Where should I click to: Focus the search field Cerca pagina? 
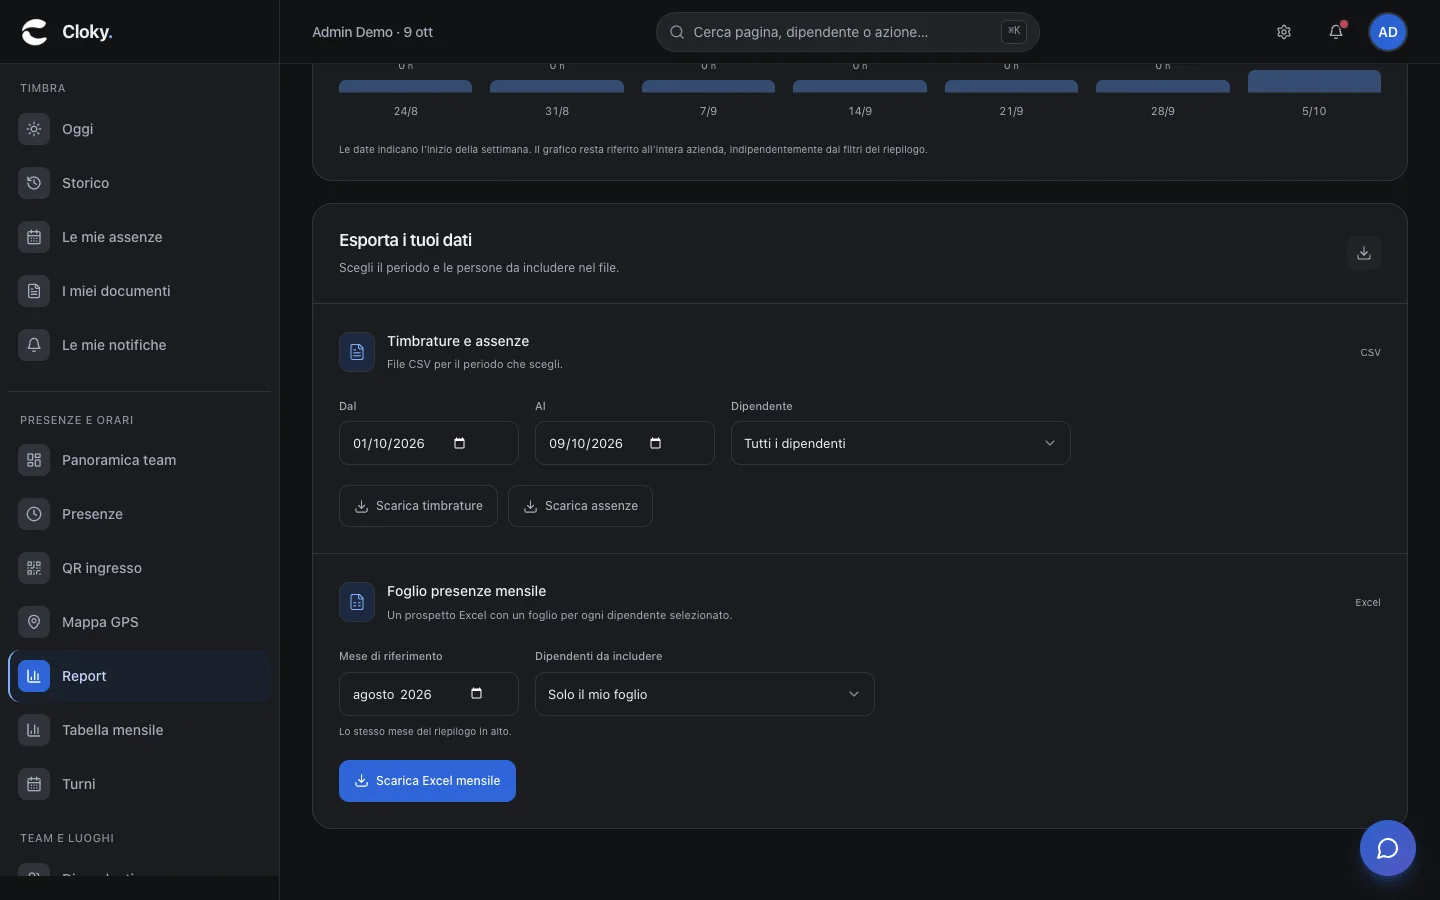(848, 32)
